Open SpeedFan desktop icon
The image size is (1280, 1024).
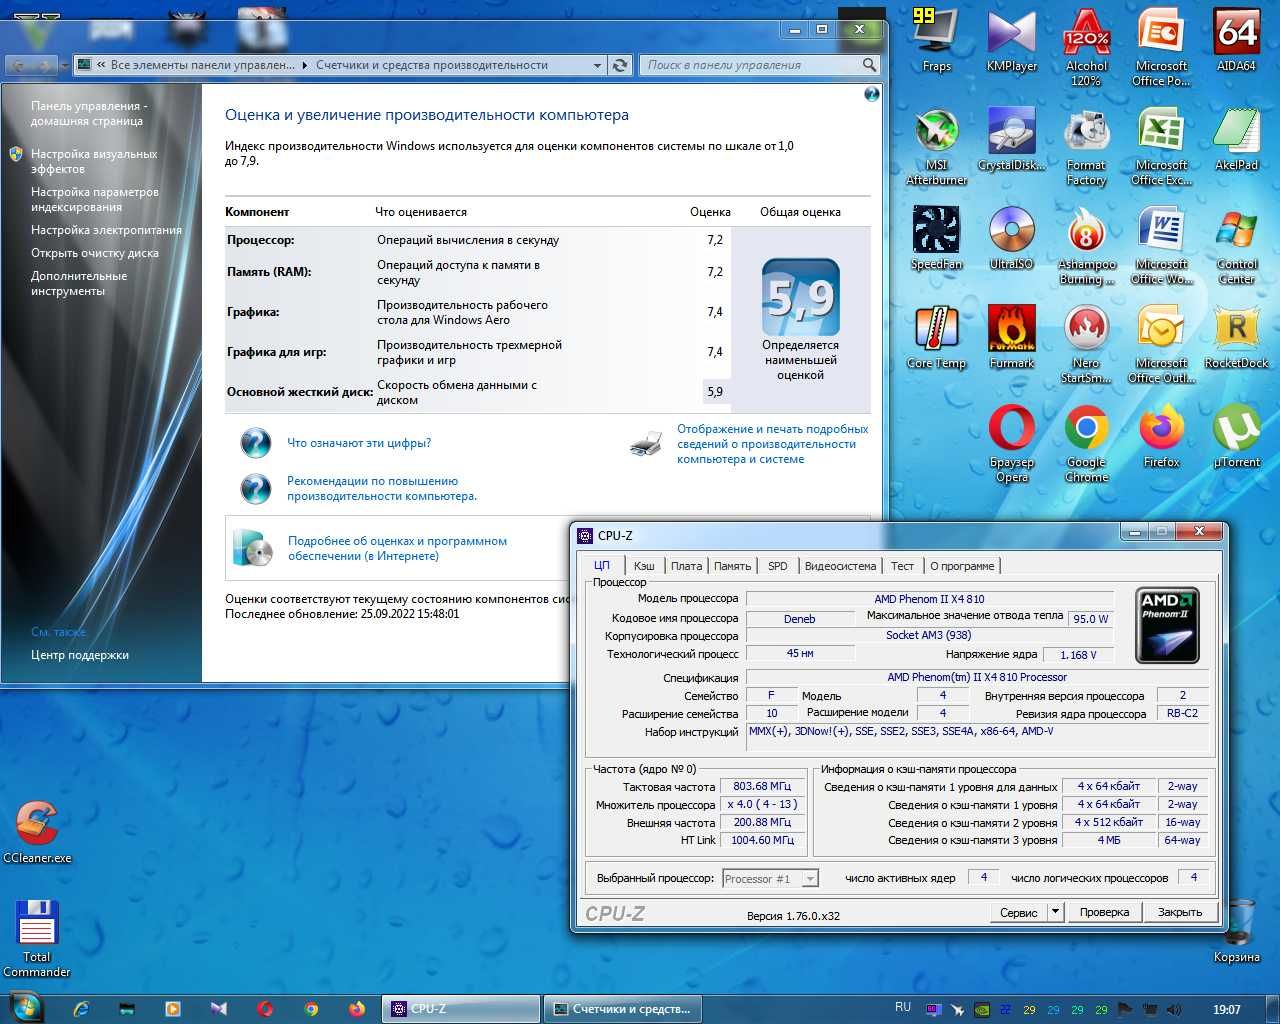point(936,238)
